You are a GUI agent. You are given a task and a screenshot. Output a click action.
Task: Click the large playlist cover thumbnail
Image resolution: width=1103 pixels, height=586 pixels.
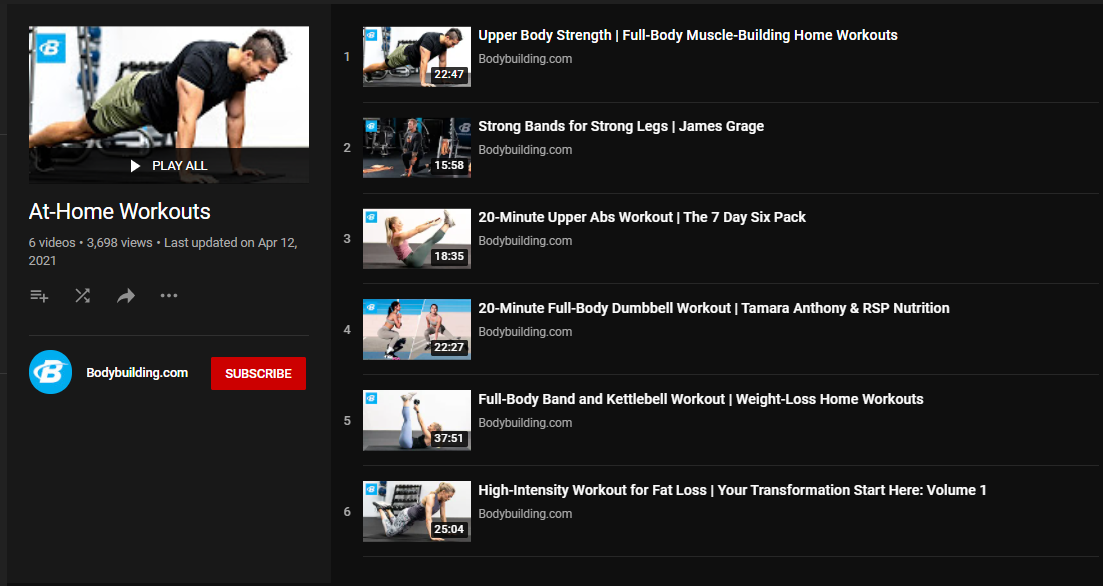pyautogui.click(x=169, y=104)
